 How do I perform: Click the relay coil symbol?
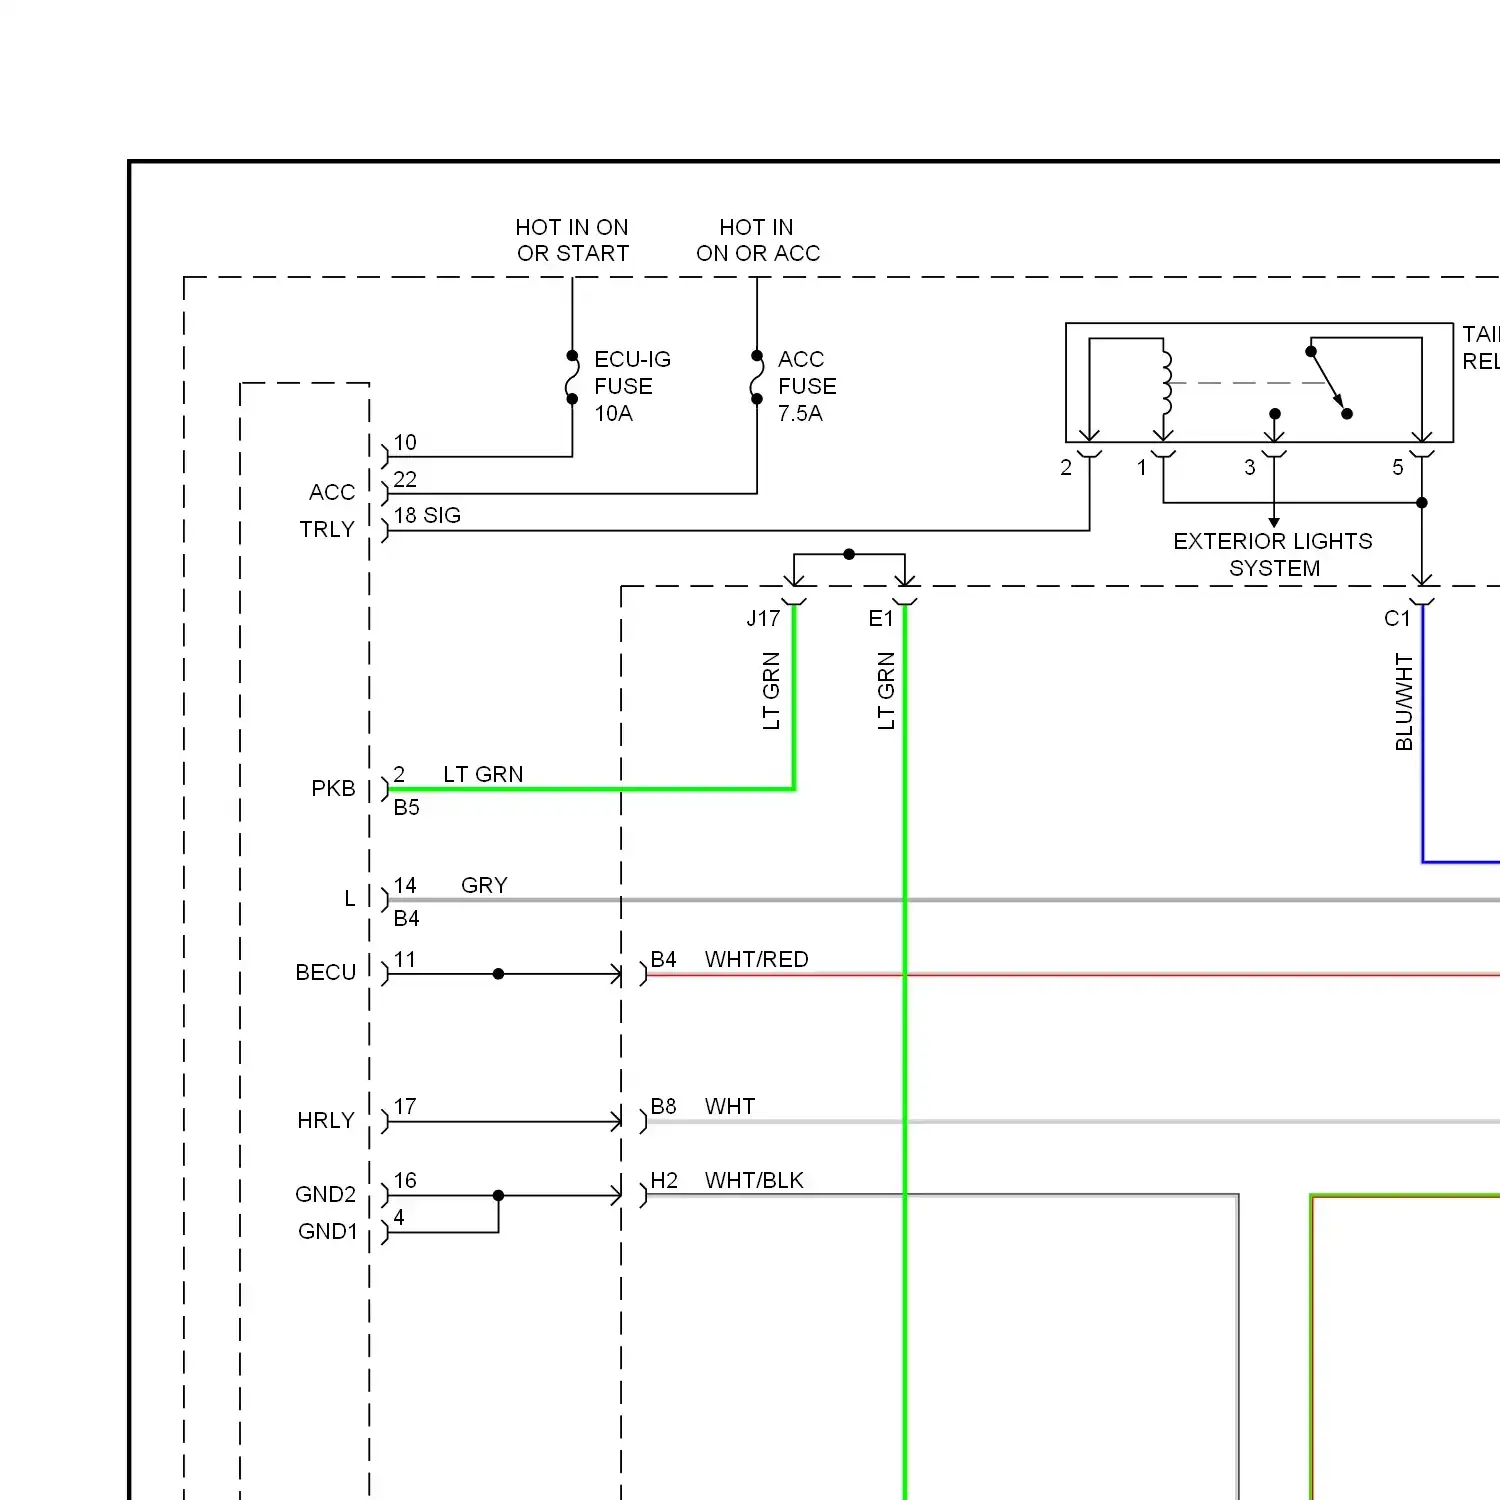pyautogui.click(x=1165, y=383)
